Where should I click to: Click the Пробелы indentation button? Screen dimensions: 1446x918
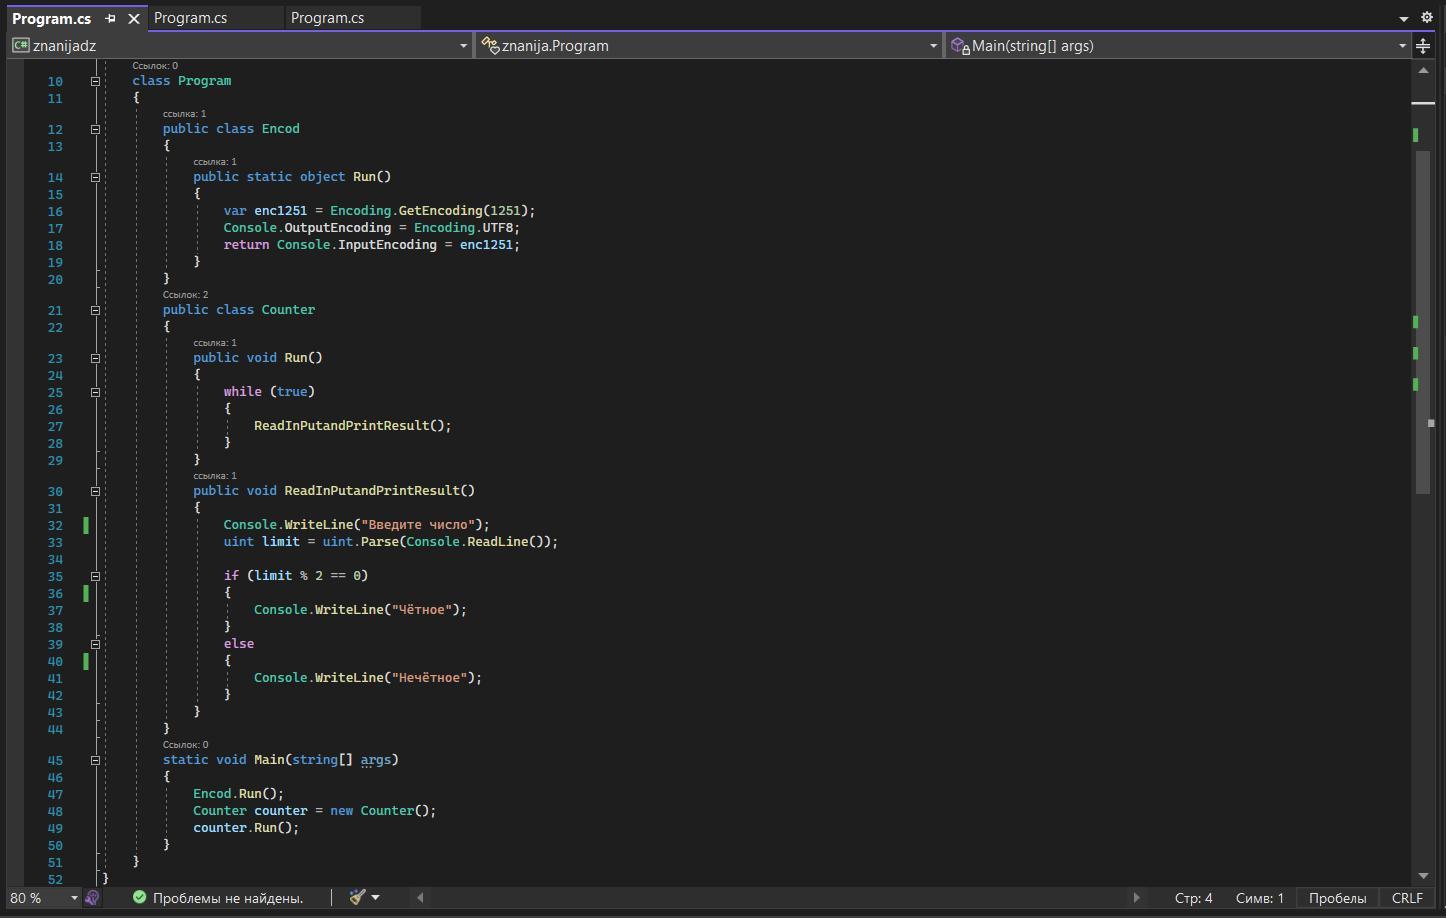pos(1337,898)
